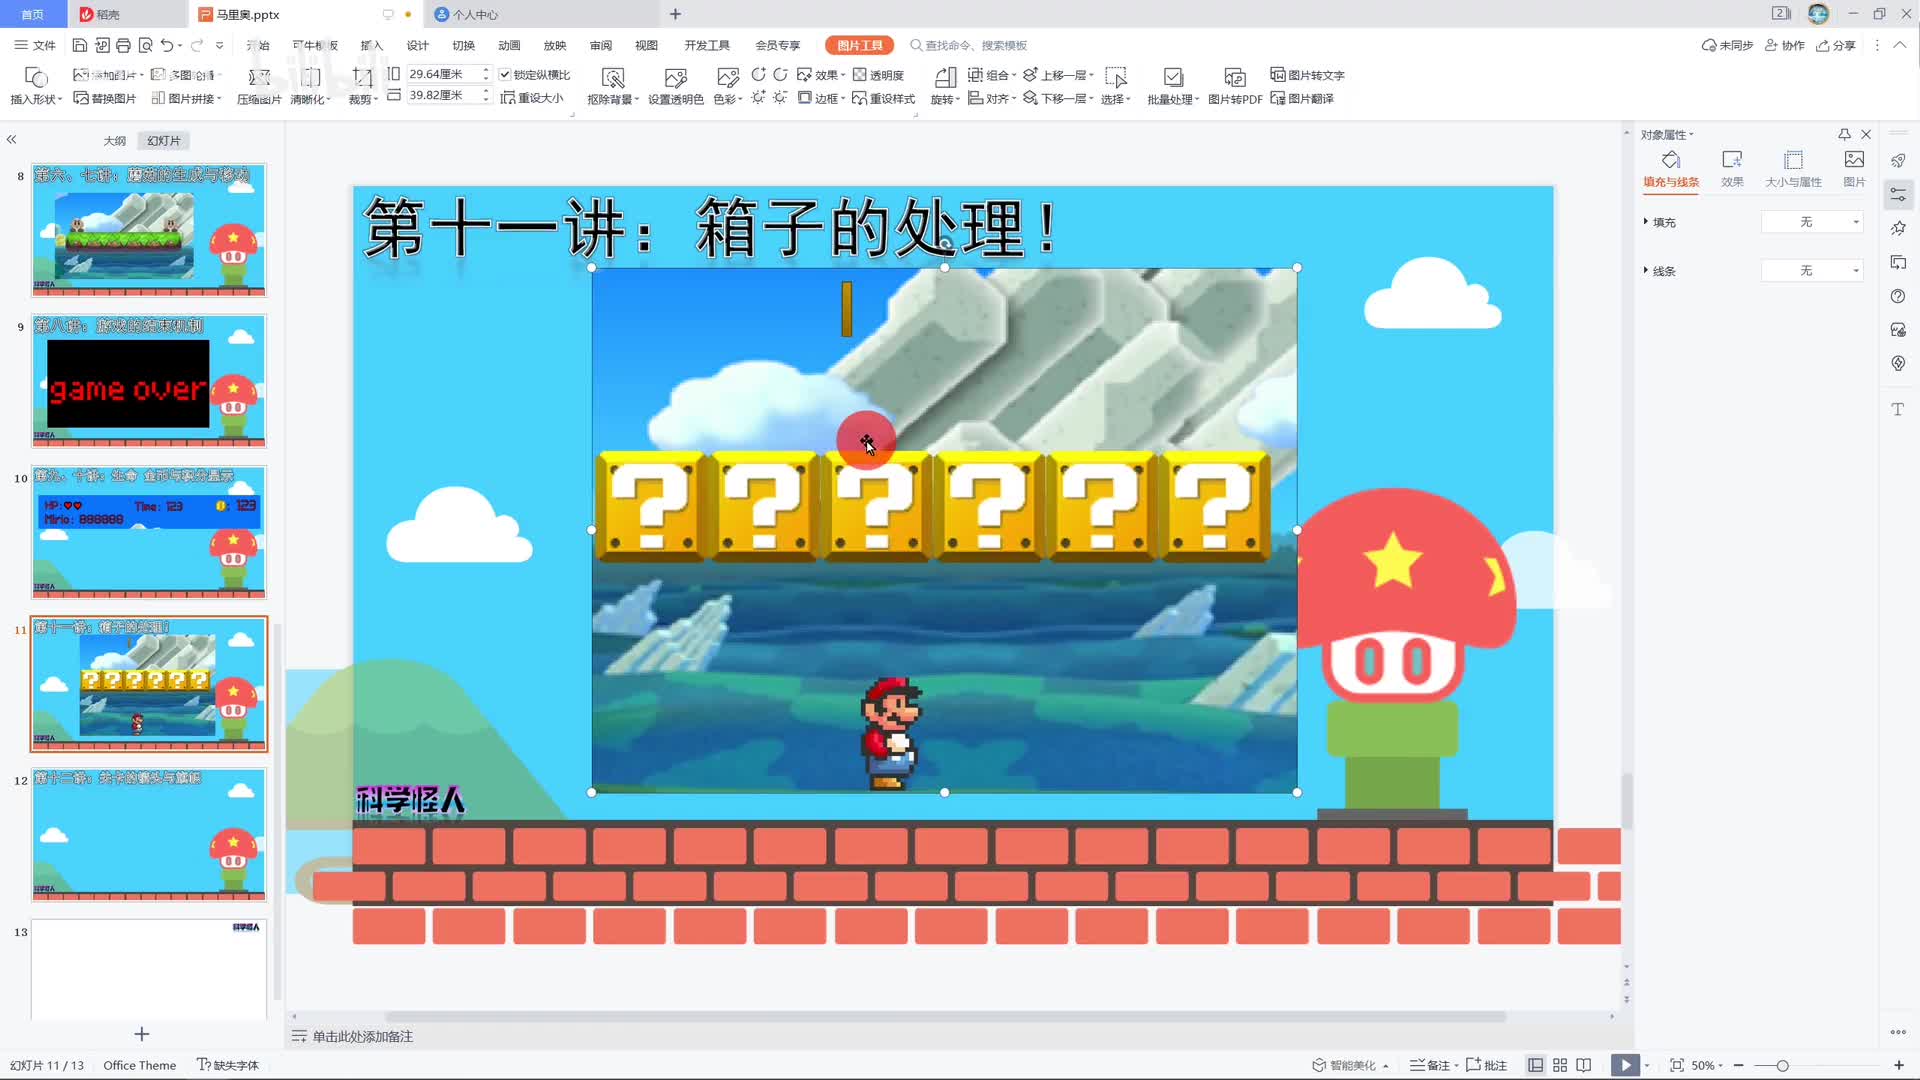Switch to the 会员专享 member exclusive tab

click(x=778, y=45)
